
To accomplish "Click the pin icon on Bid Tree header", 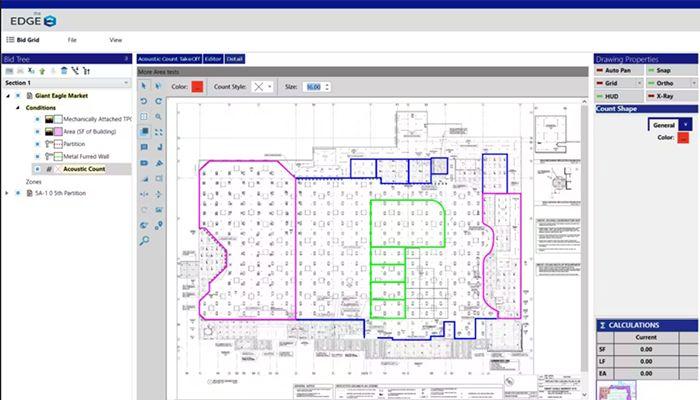I will click(x=126, y=58).
